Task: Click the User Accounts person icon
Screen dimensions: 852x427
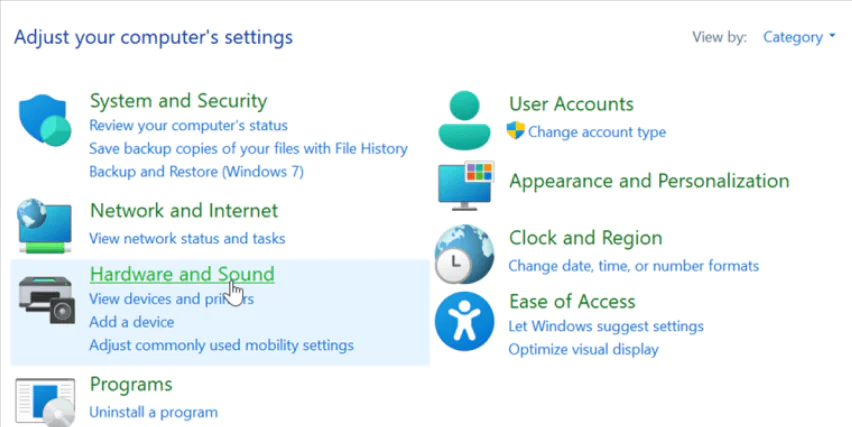Action: (465, 119)
